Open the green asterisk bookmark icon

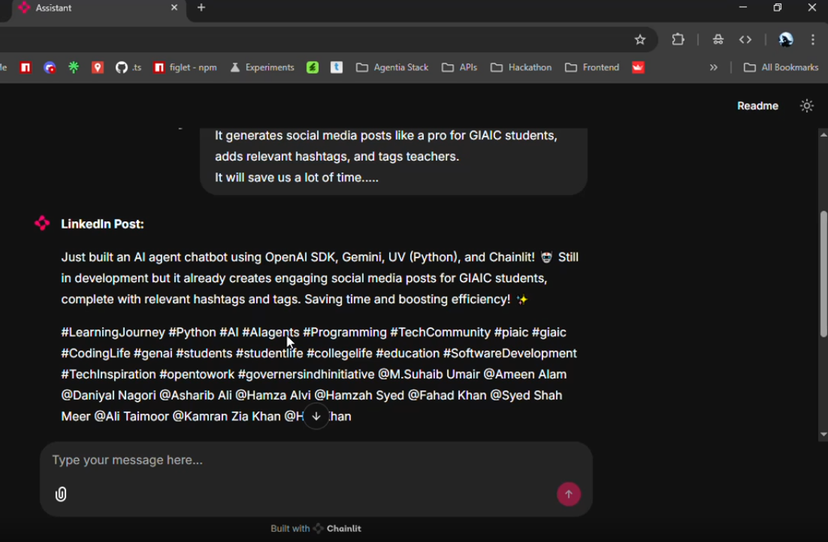(73, 67)
